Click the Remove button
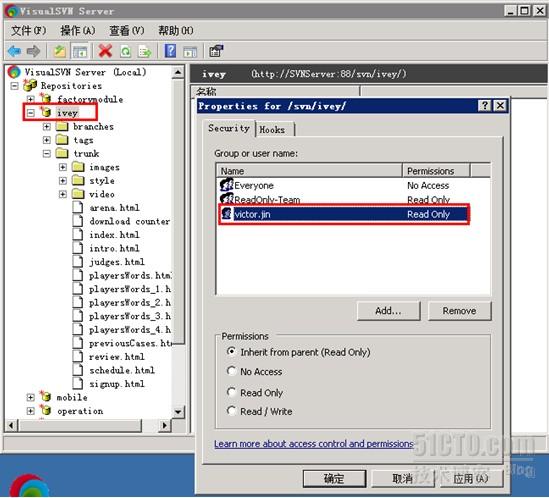This screenshot has width=549, height=498. [x=459, y=311]
